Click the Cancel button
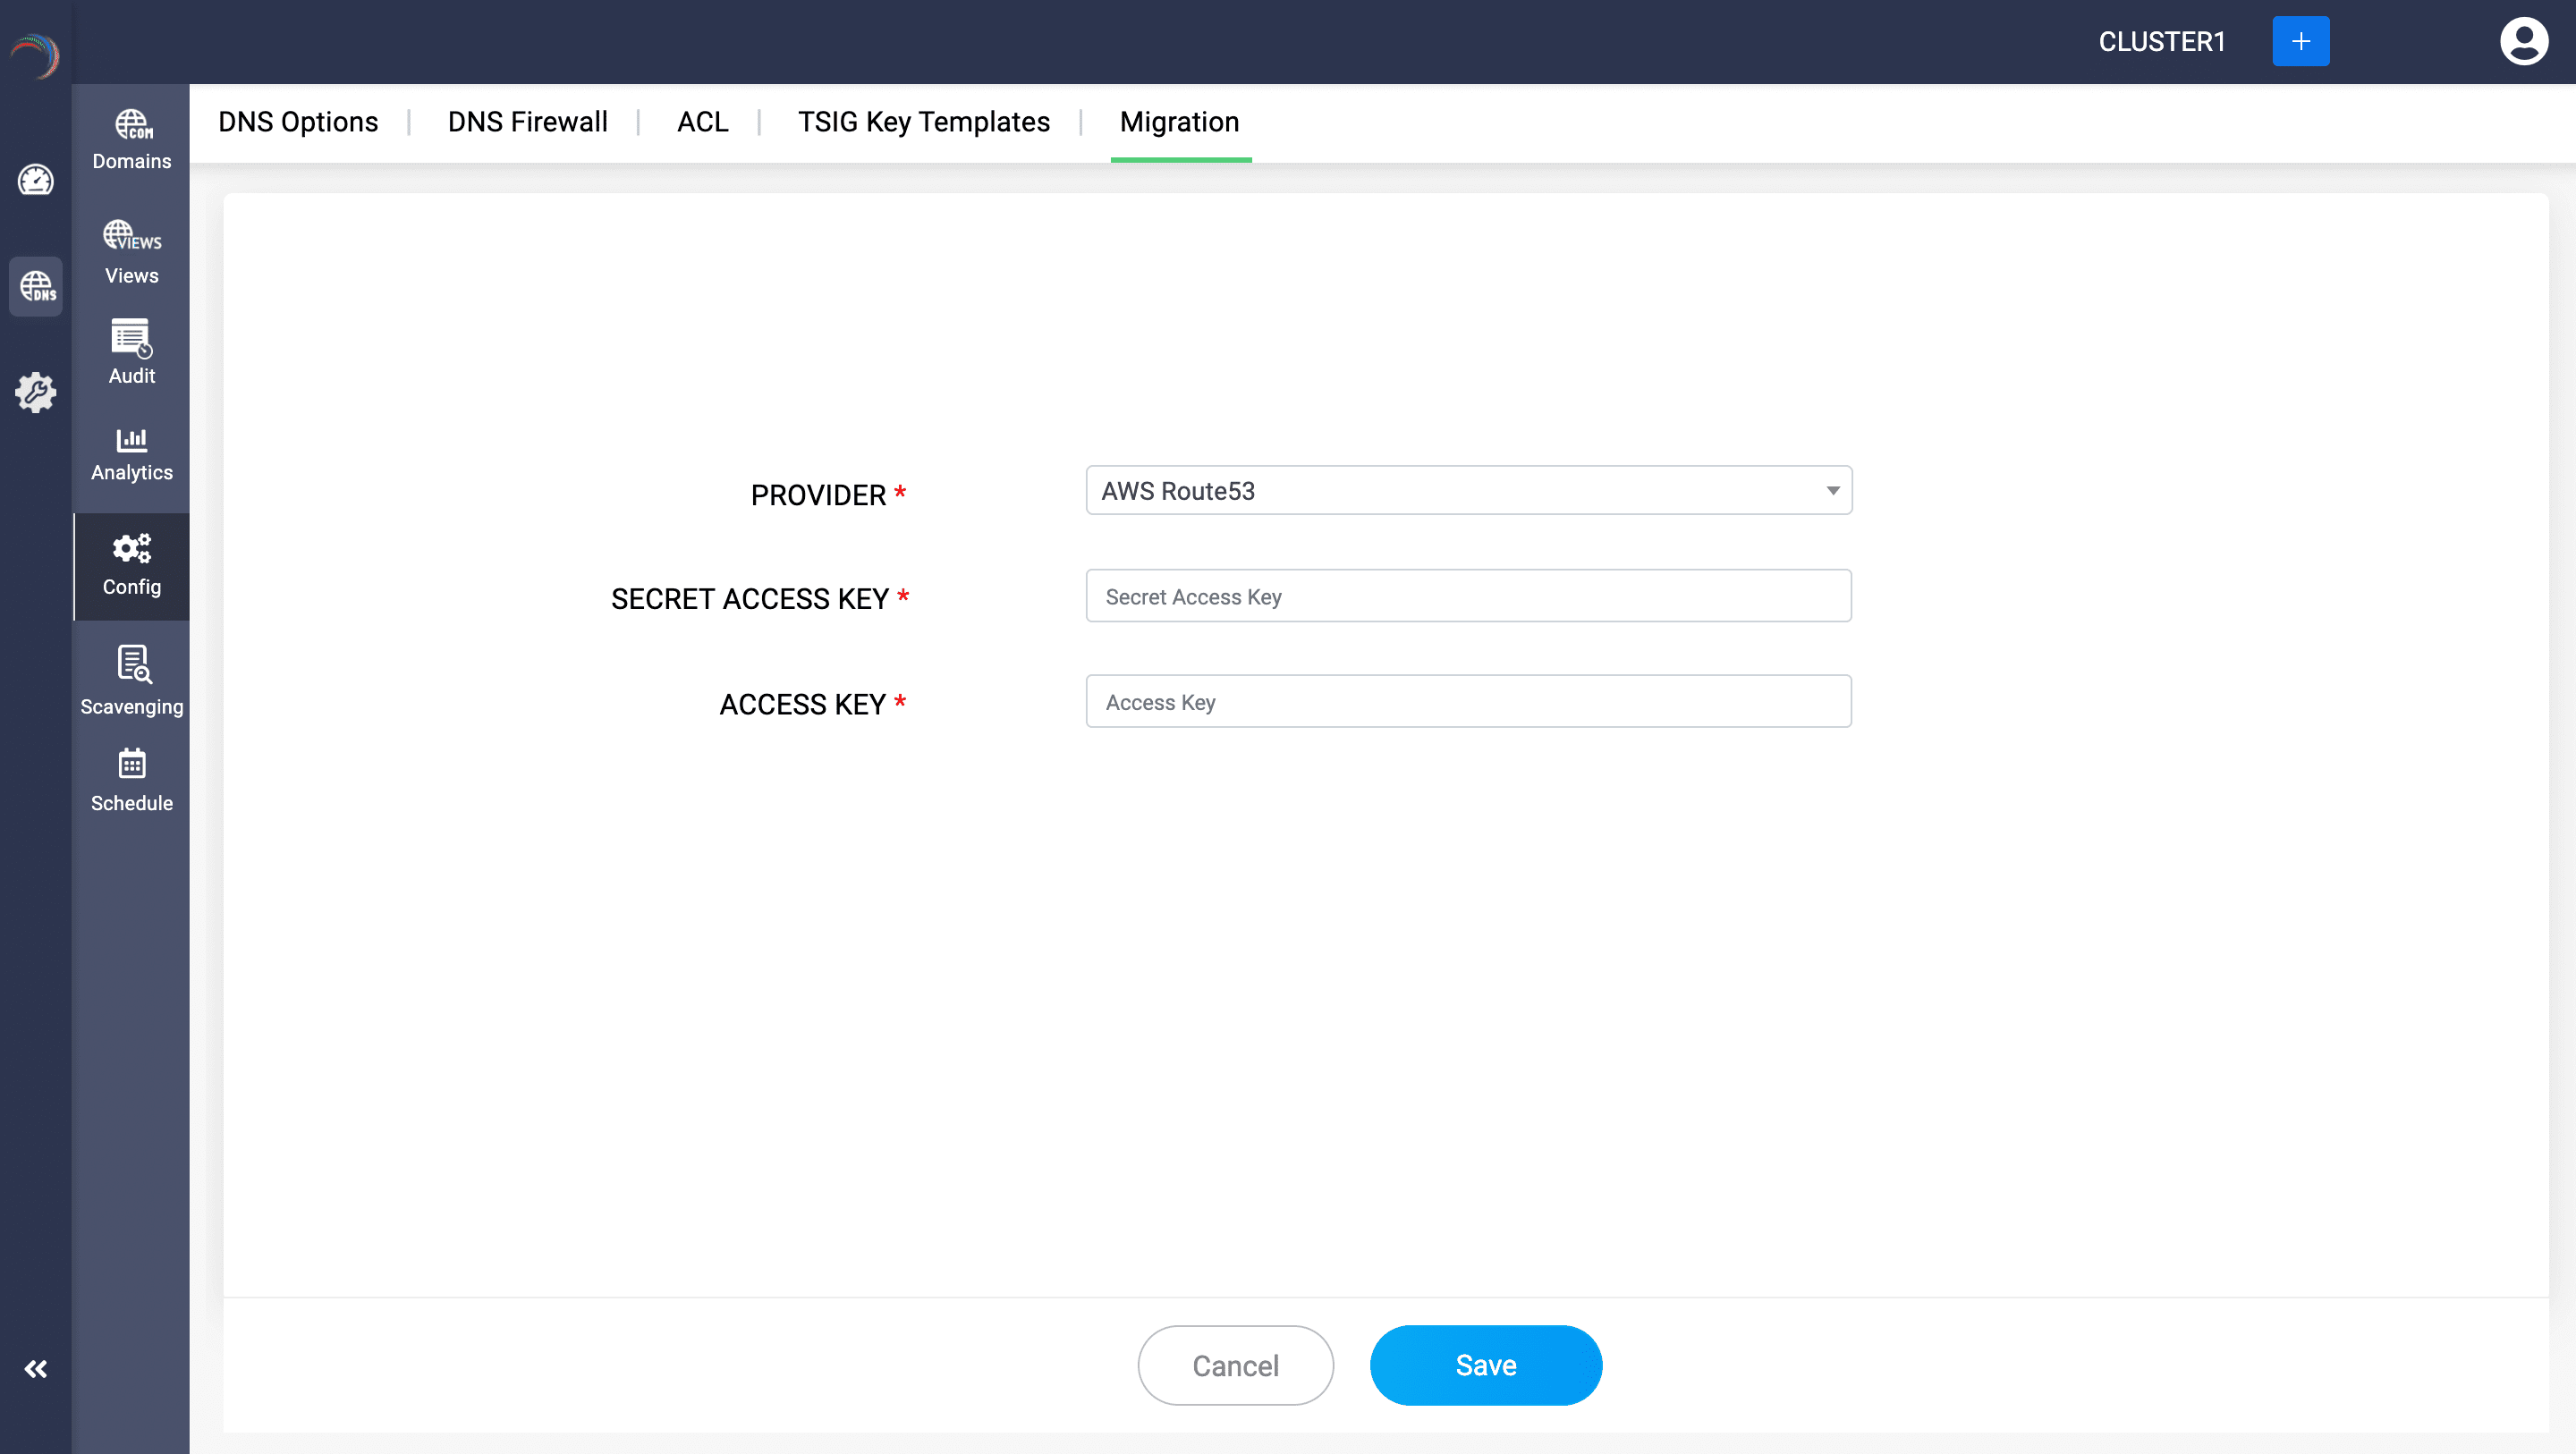This screenshot has height=1454, width=2576. tap(1235, 1365)
